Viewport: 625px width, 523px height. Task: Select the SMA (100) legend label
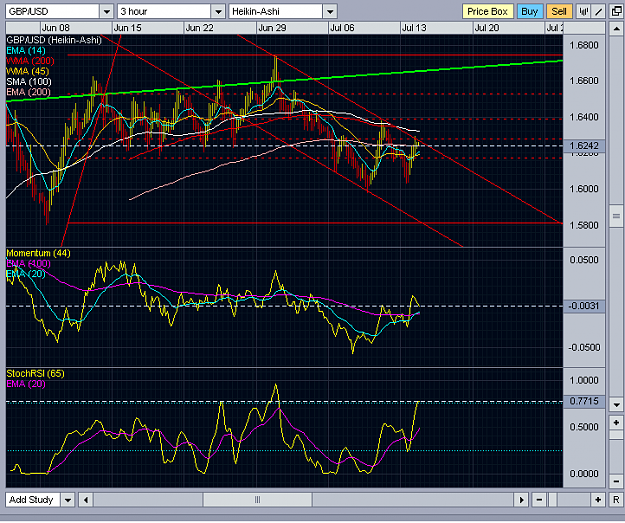point(29,82)
